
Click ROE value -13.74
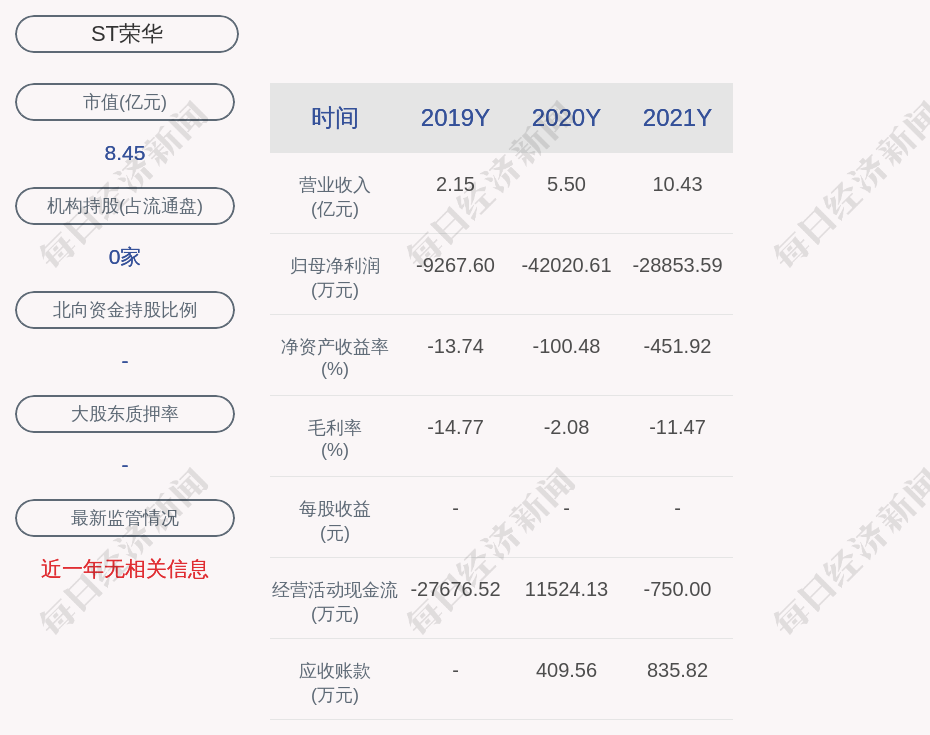(456, 346)
